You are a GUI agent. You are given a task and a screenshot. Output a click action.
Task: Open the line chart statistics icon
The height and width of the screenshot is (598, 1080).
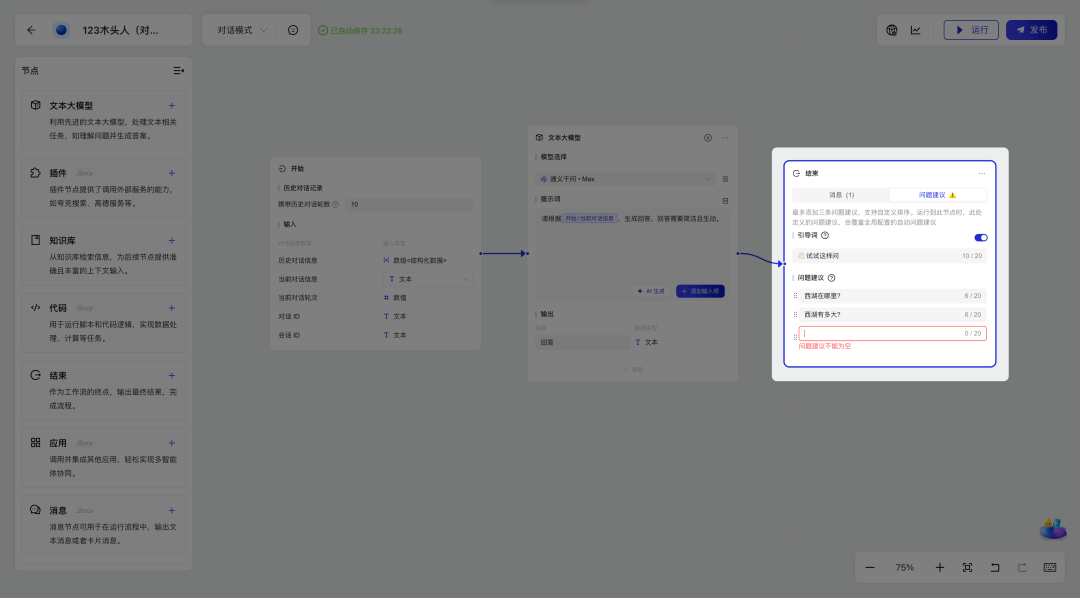(915, 30)
